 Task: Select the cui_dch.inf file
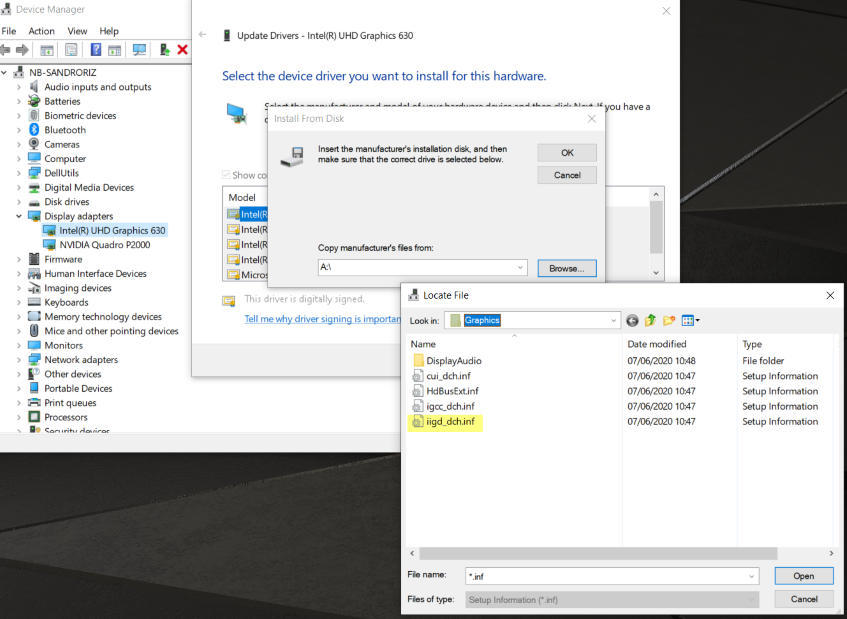point(448,376)
